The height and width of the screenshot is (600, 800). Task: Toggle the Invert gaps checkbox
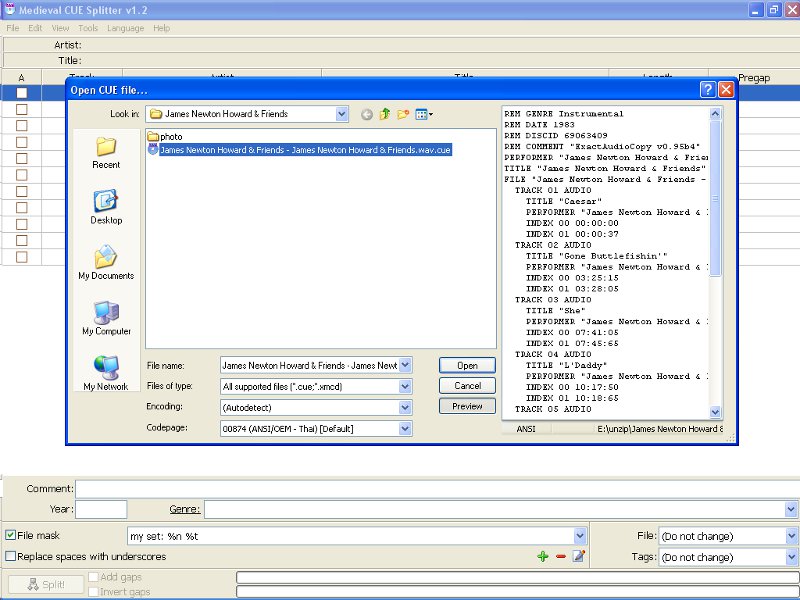click(x=93, y=592)
